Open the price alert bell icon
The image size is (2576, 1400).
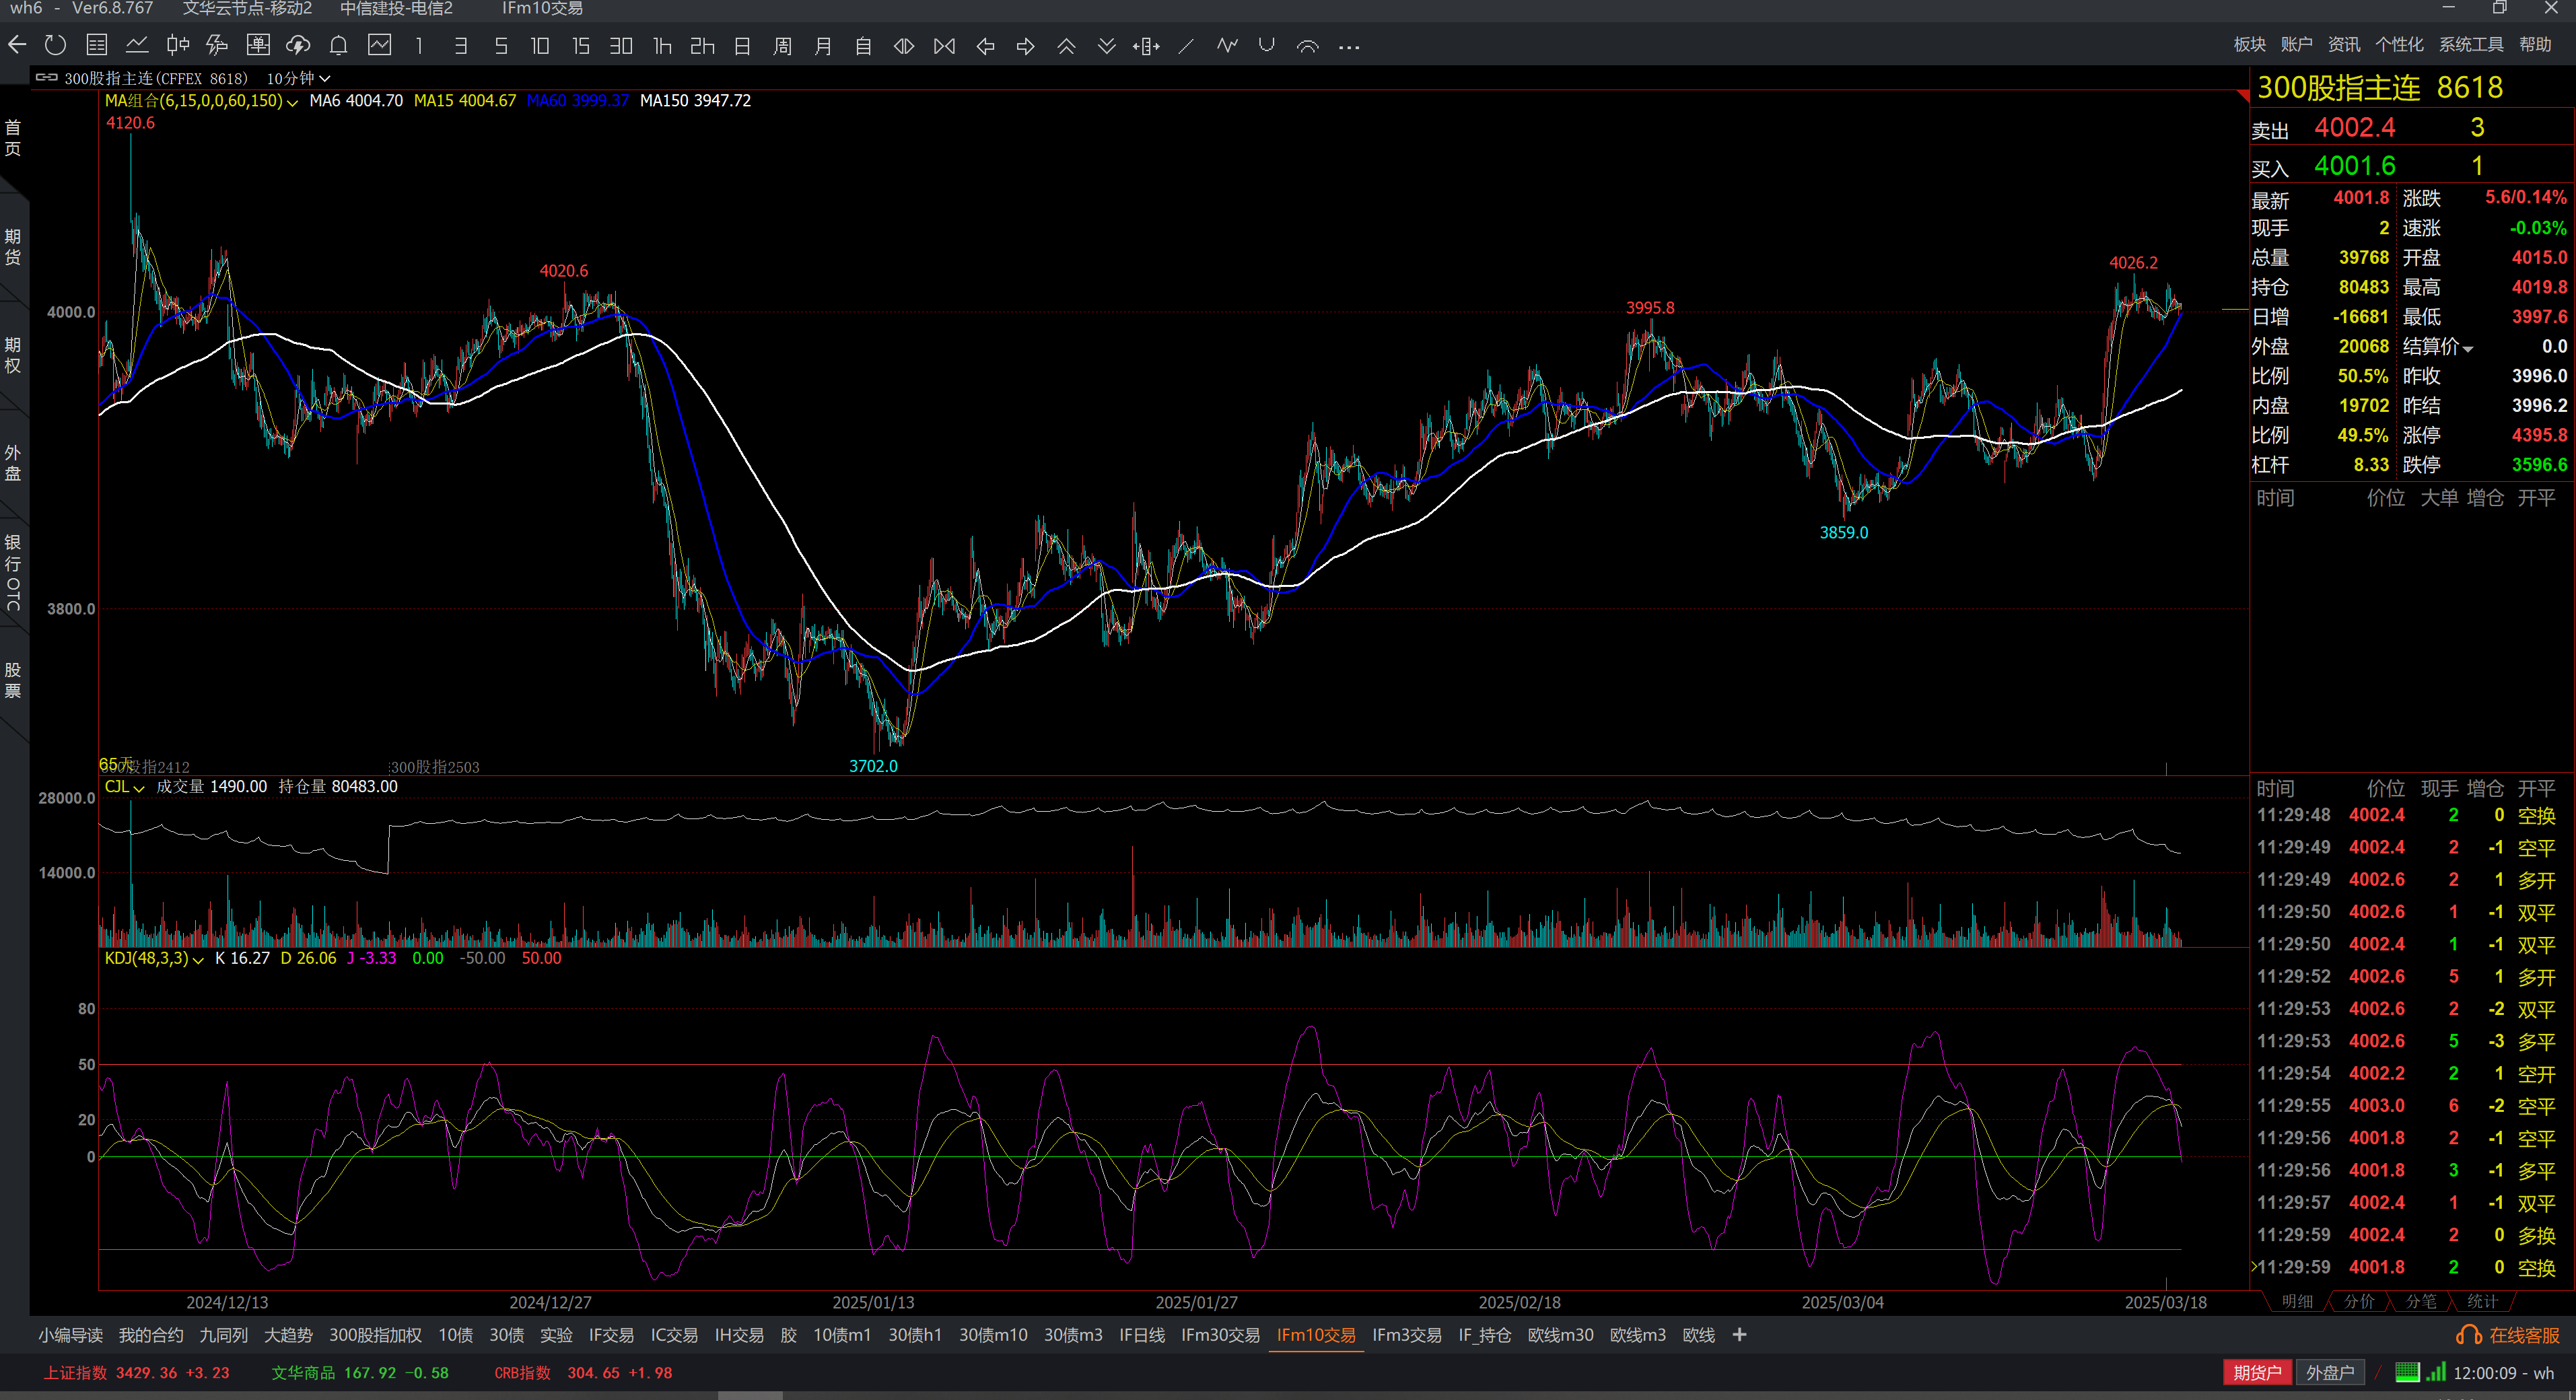click(339, 45)
